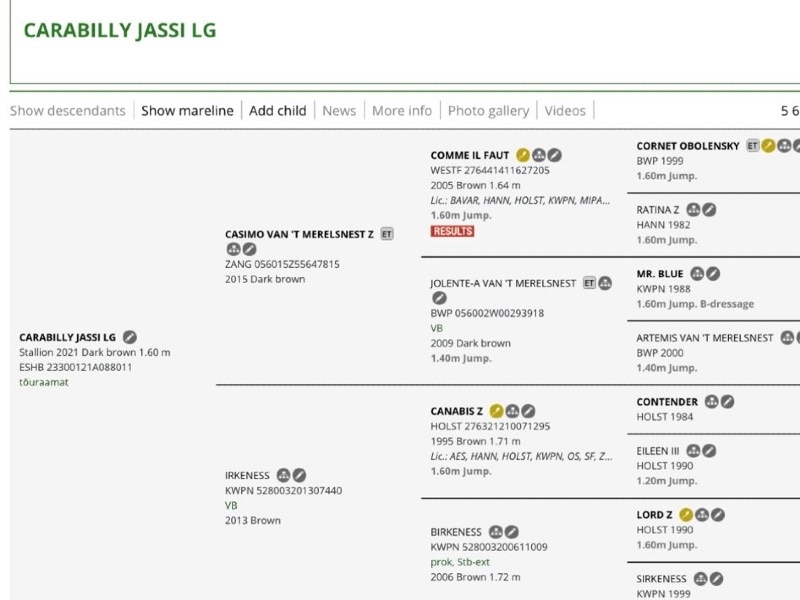Toggle Show descendants view
This screenshot has width=800, height=600.
click(x=65, y=111)
